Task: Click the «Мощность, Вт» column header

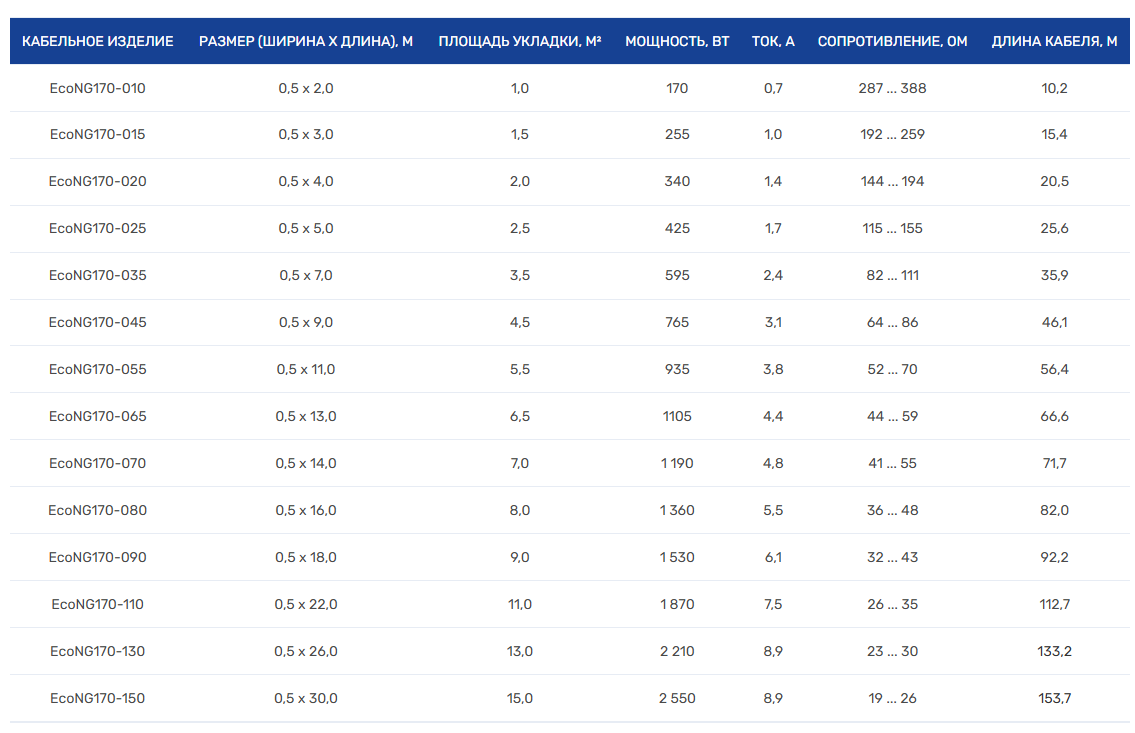Action: [677, 41]
